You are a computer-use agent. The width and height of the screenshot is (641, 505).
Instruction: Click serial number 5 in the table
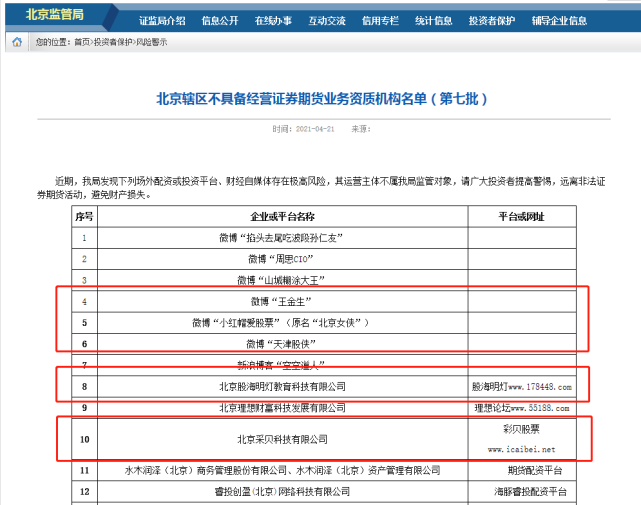pyautogui.click(x=85, y=323)
